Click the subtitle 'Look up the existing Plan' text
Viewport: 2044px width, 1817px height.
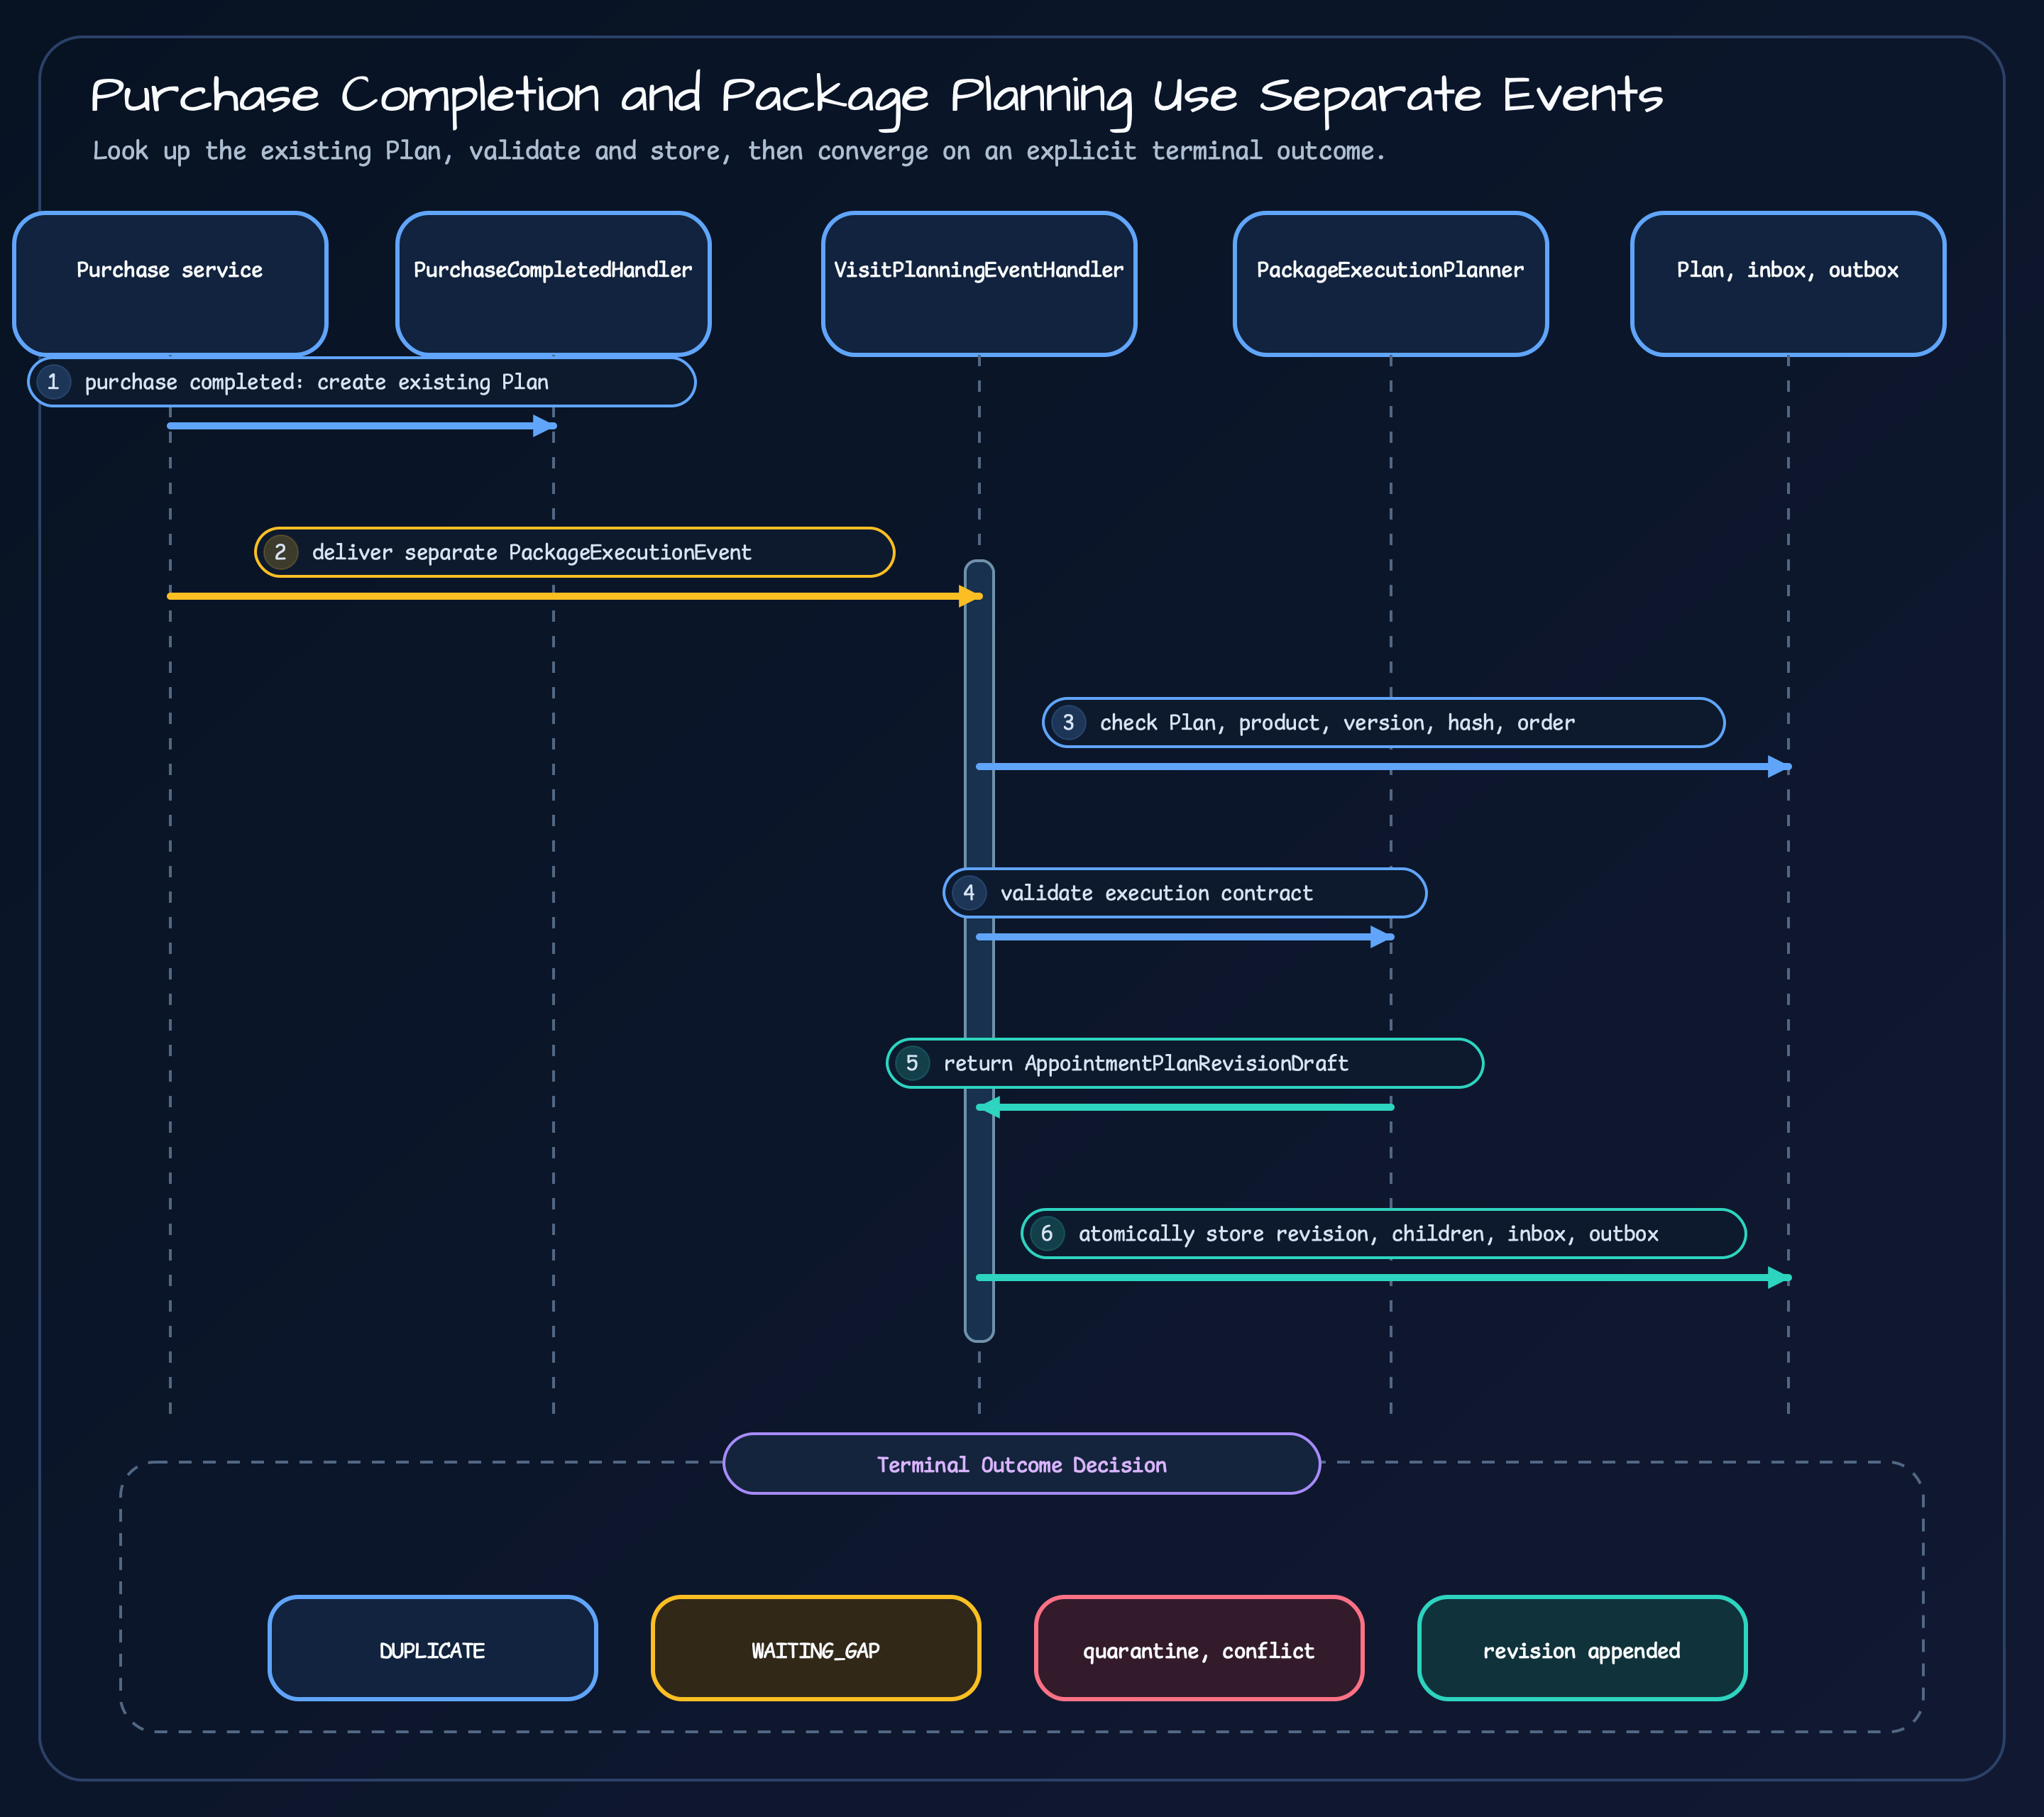pyautogui.click(x=738, y=151)
